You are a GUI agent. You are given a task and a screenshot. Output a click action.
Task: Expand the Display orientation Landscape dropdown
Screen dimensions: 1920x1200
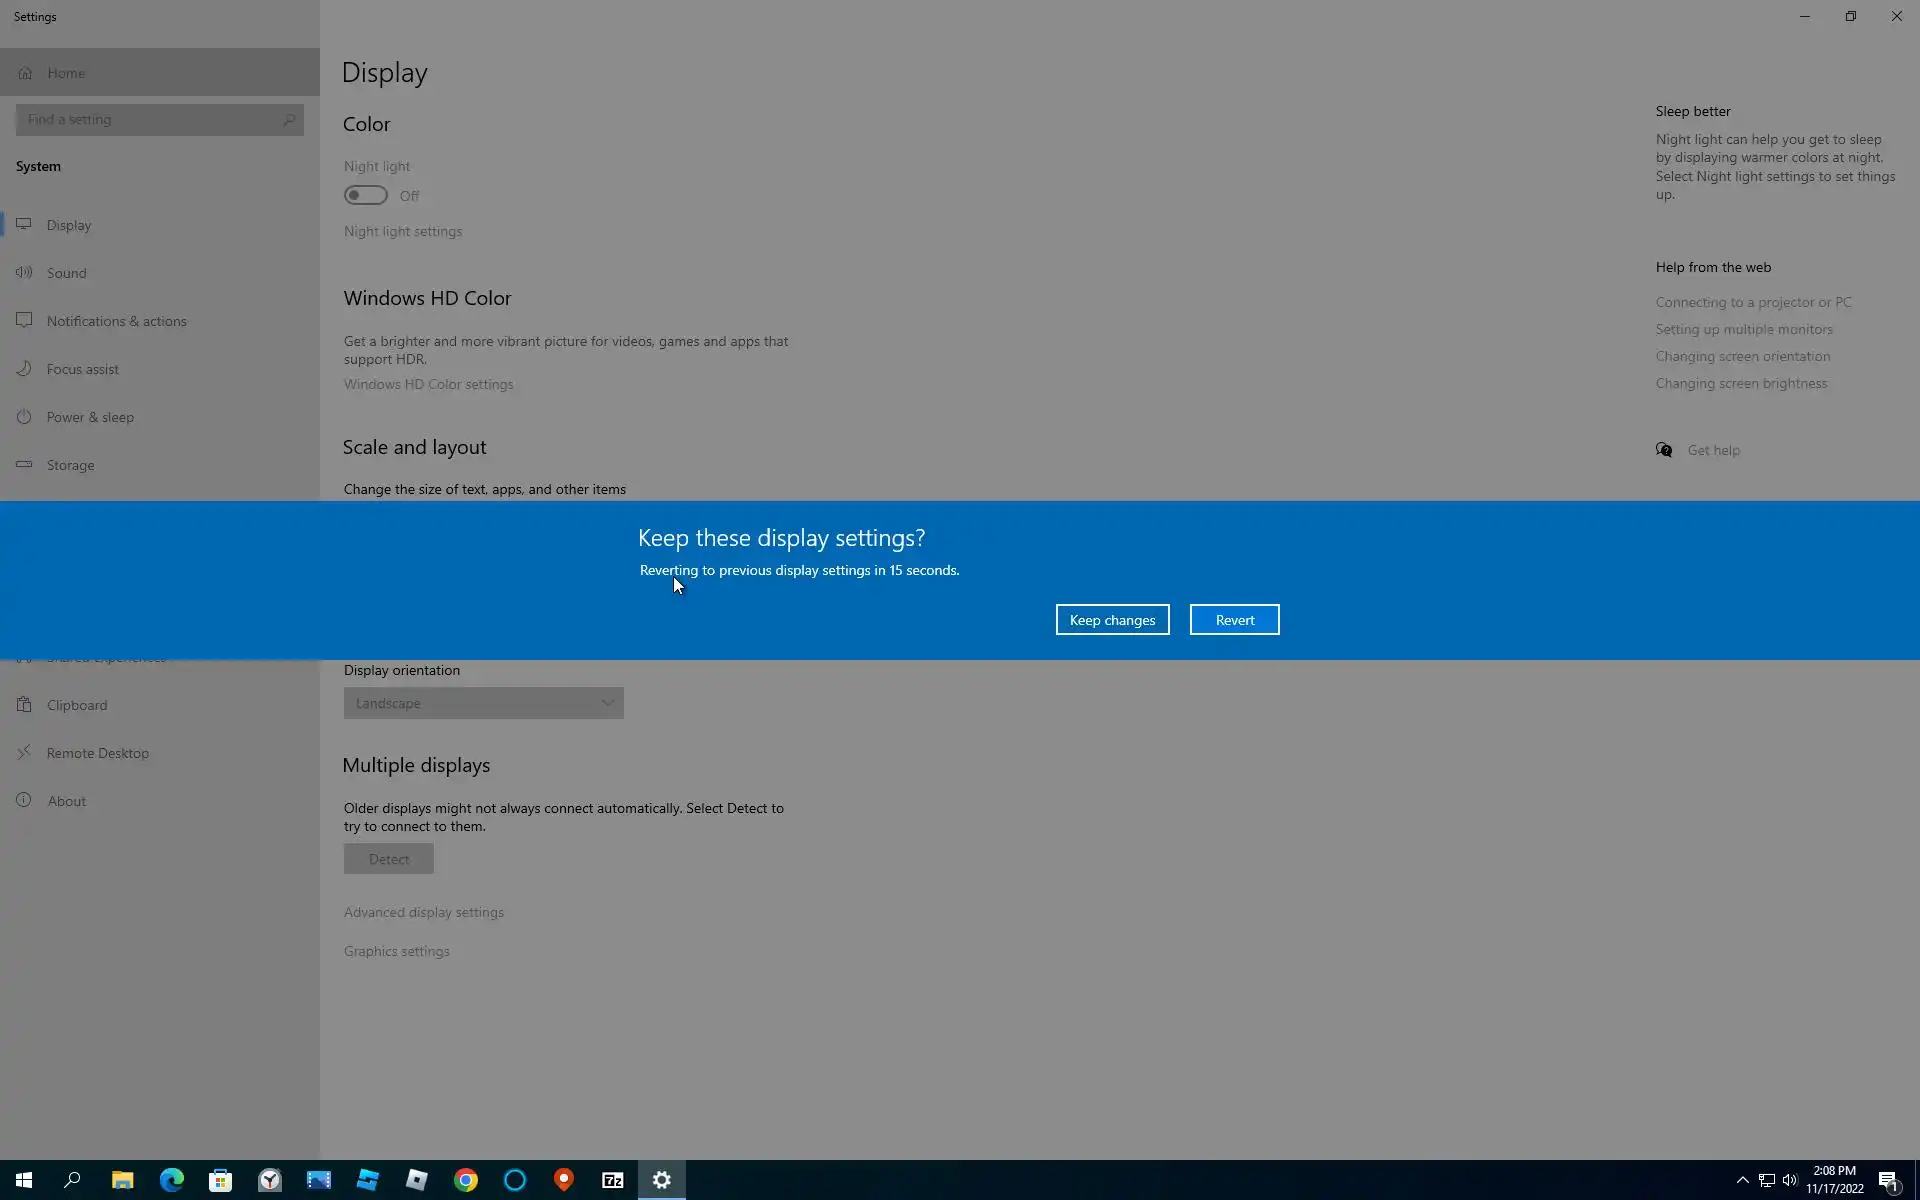[483, 703]
